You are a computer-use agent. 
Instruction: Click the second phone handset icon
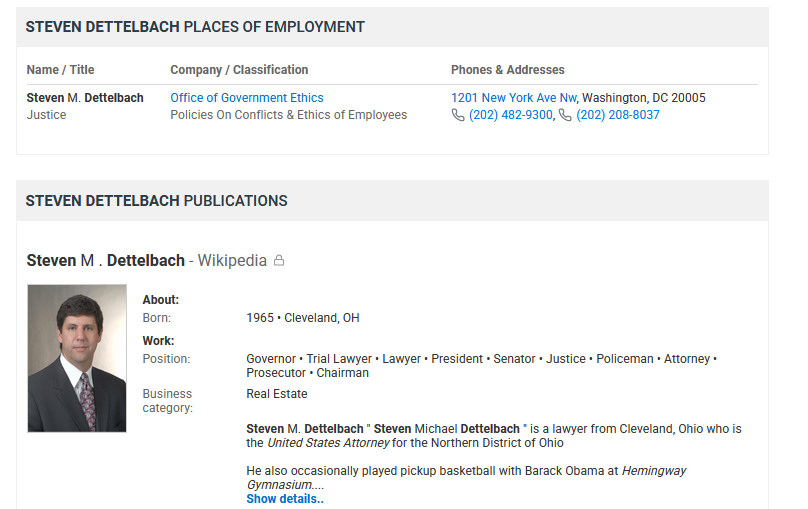click(x=565, y=115)
